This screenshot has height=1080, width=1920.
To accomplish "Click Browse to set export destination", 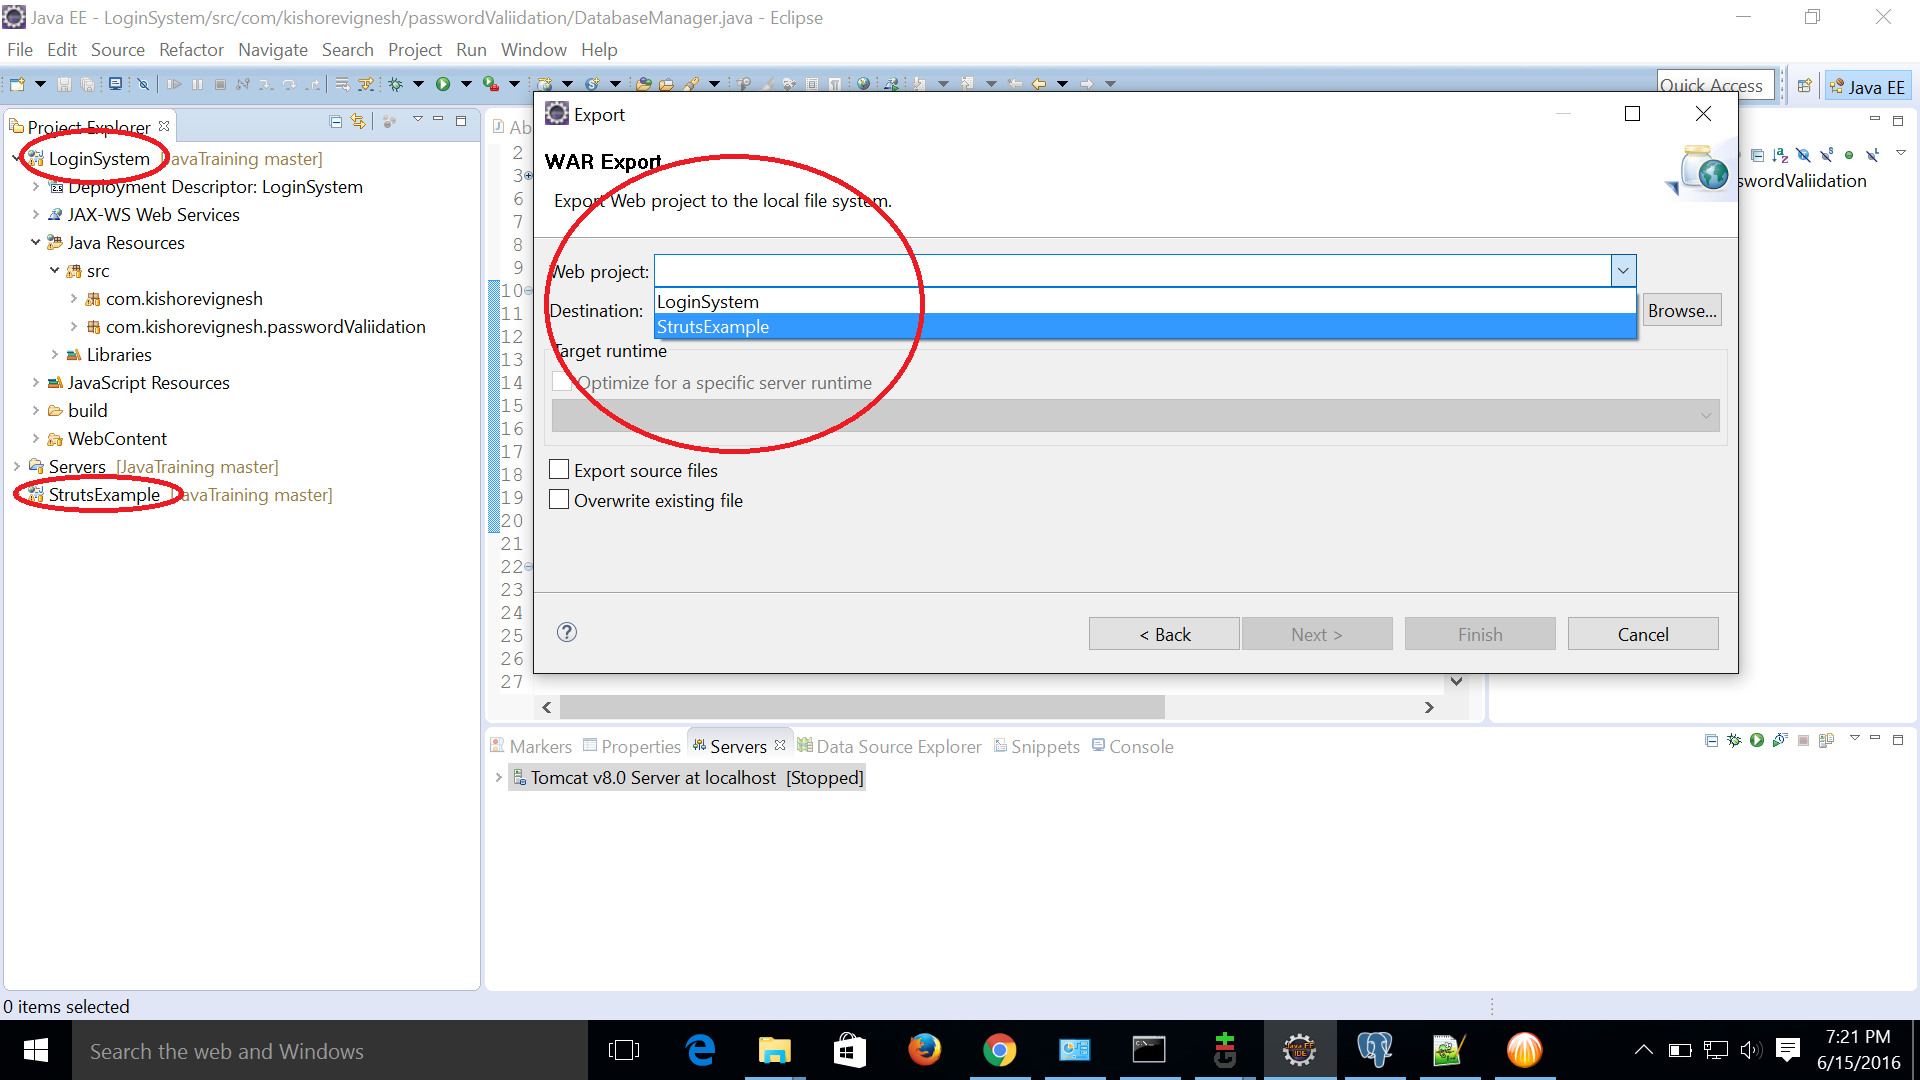I will [1684, 310].
